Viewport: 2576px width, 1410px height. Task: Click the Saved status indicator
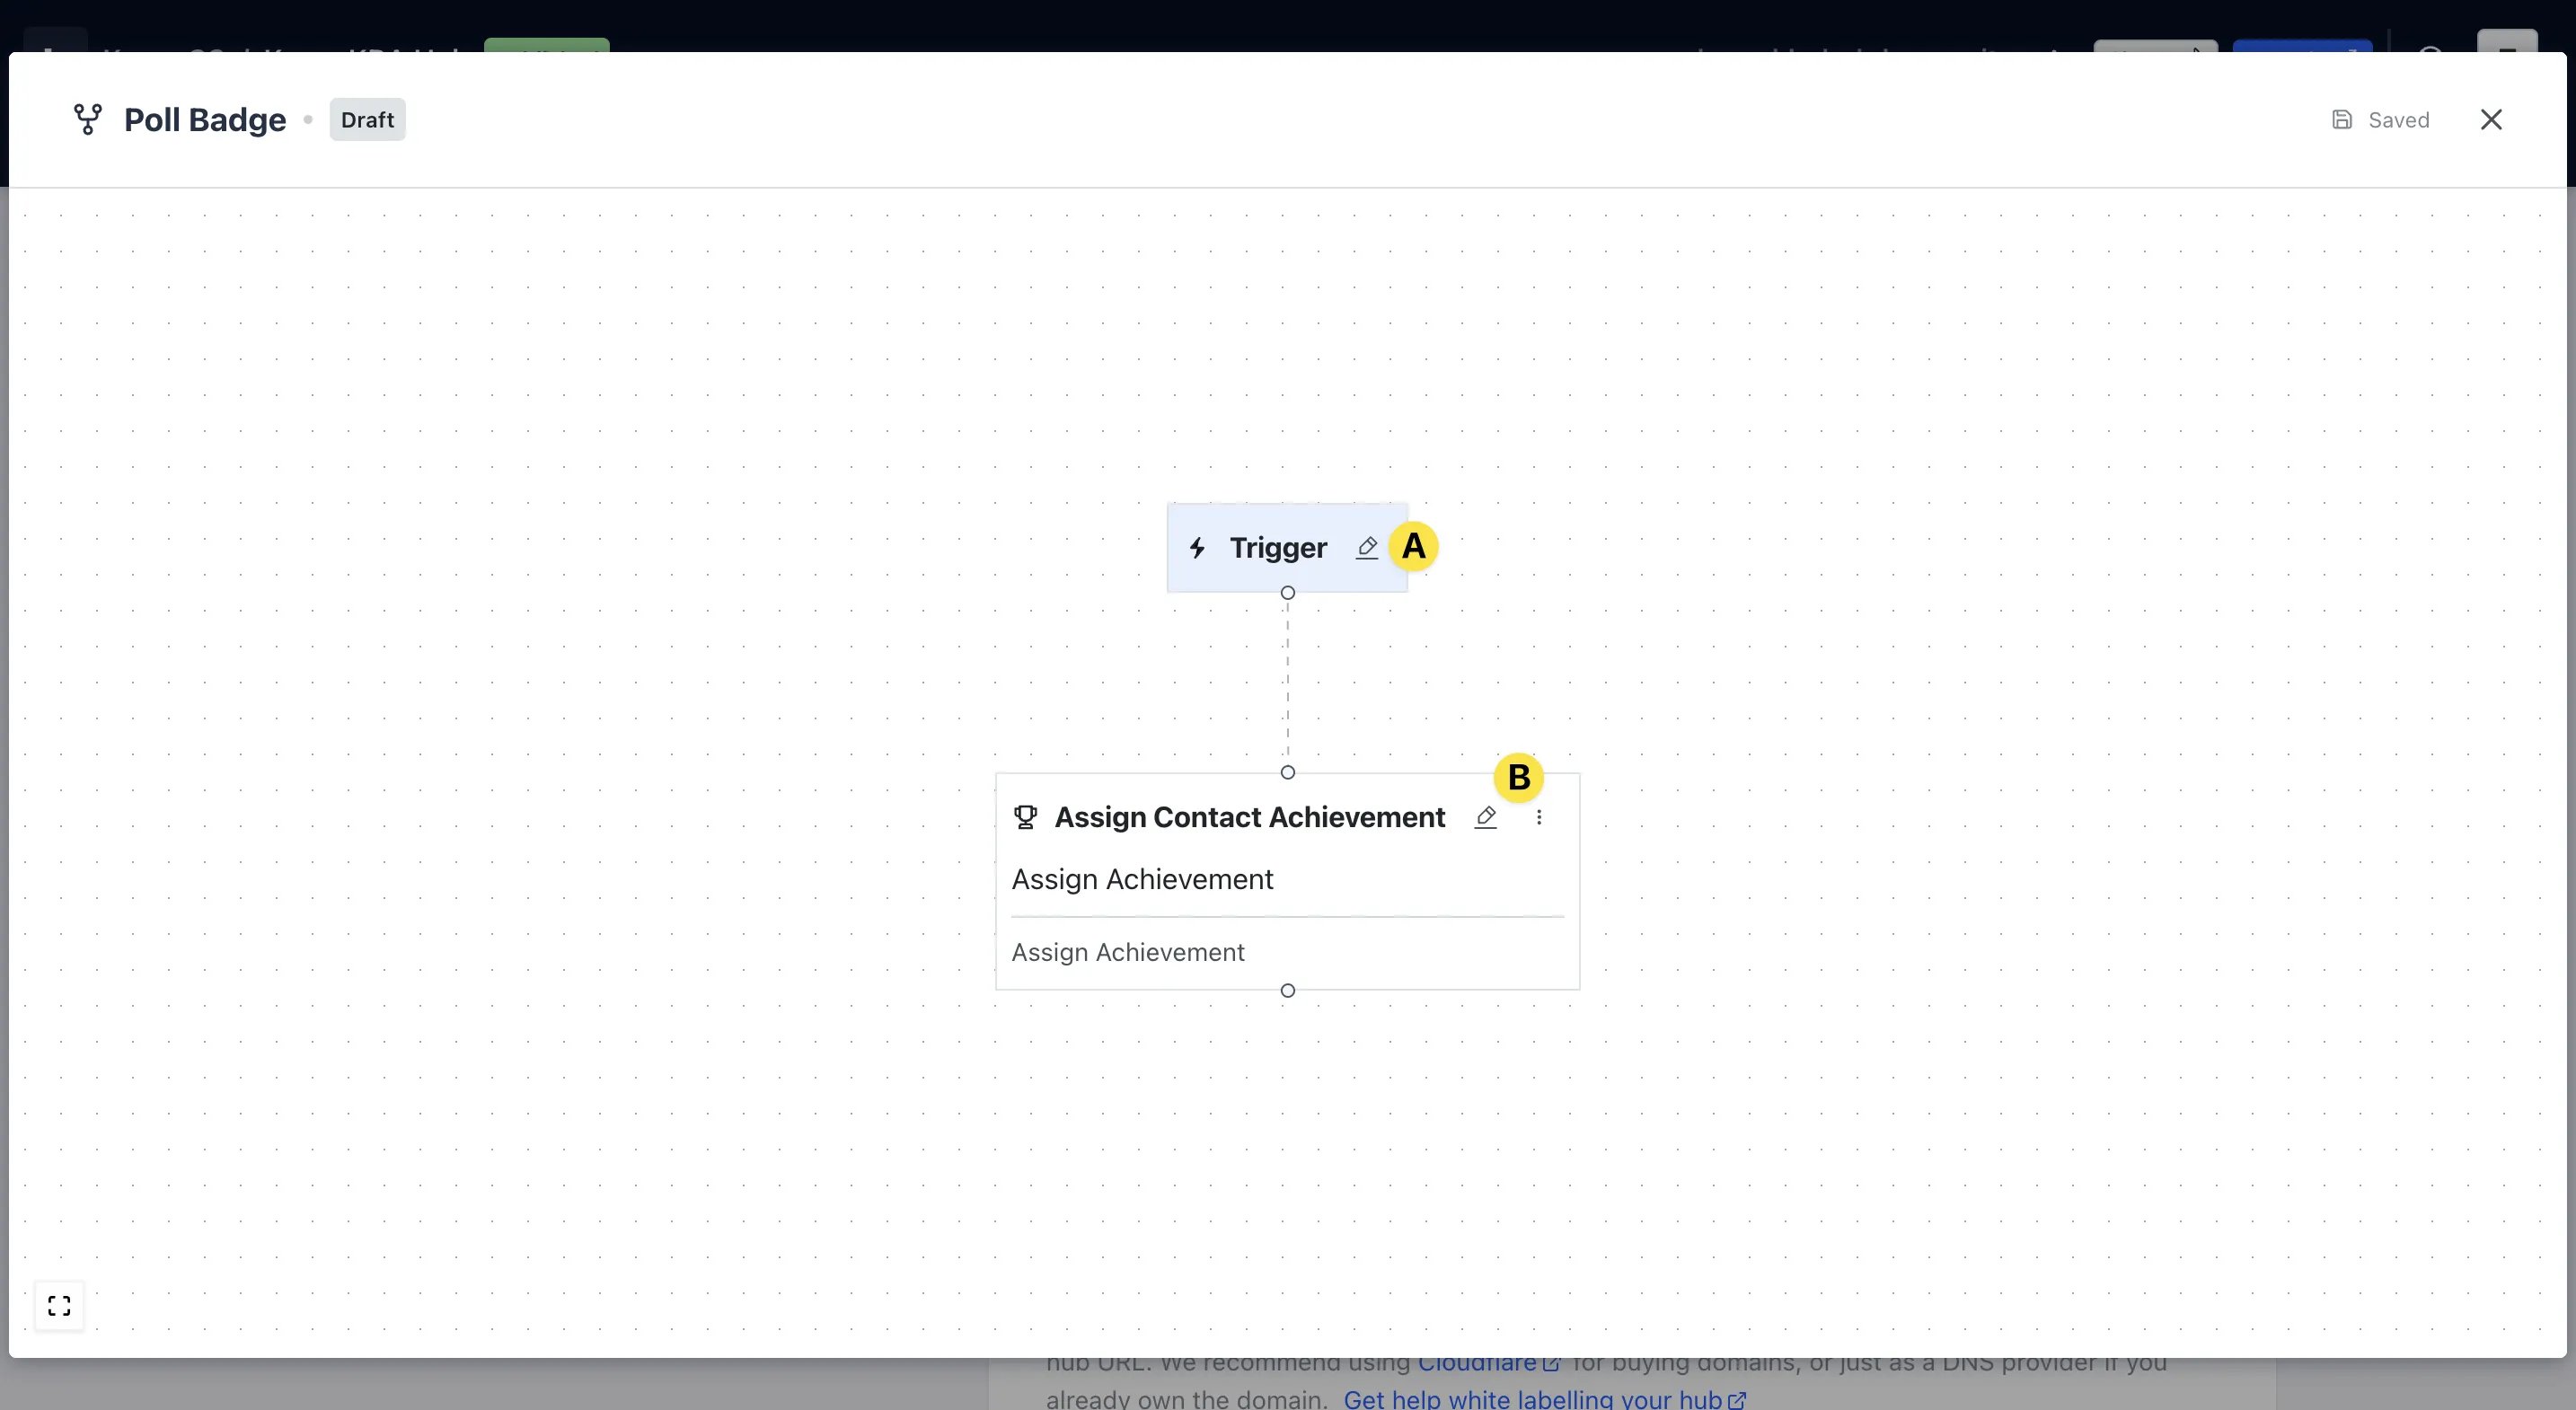[x=2380, y=120]
